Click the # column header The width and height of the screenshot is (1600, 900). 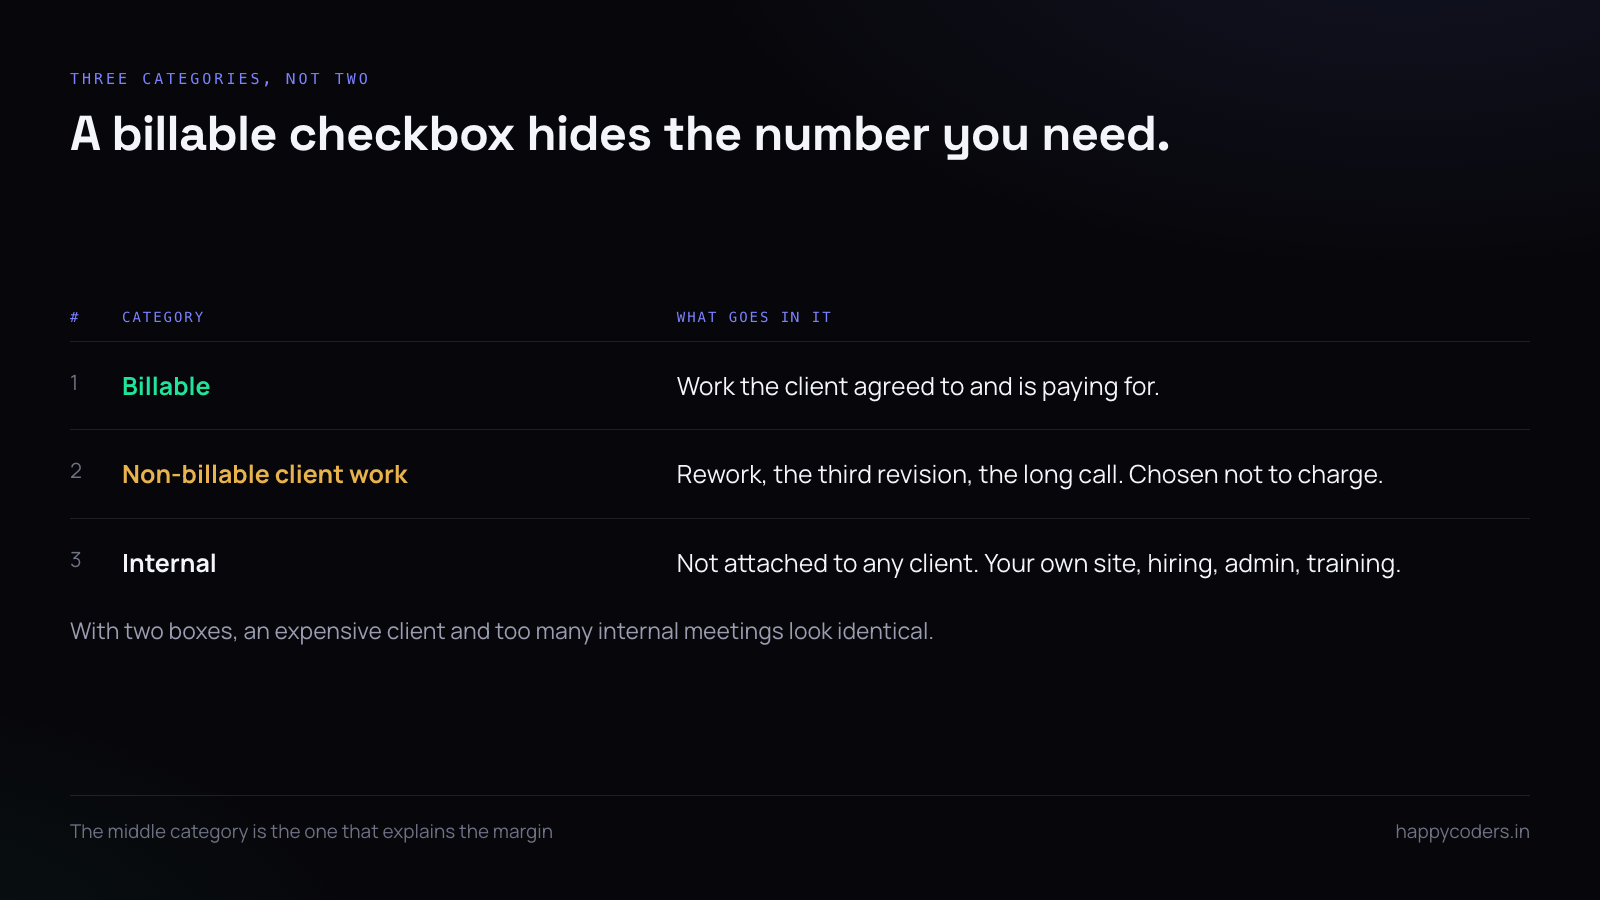point(75,317)
